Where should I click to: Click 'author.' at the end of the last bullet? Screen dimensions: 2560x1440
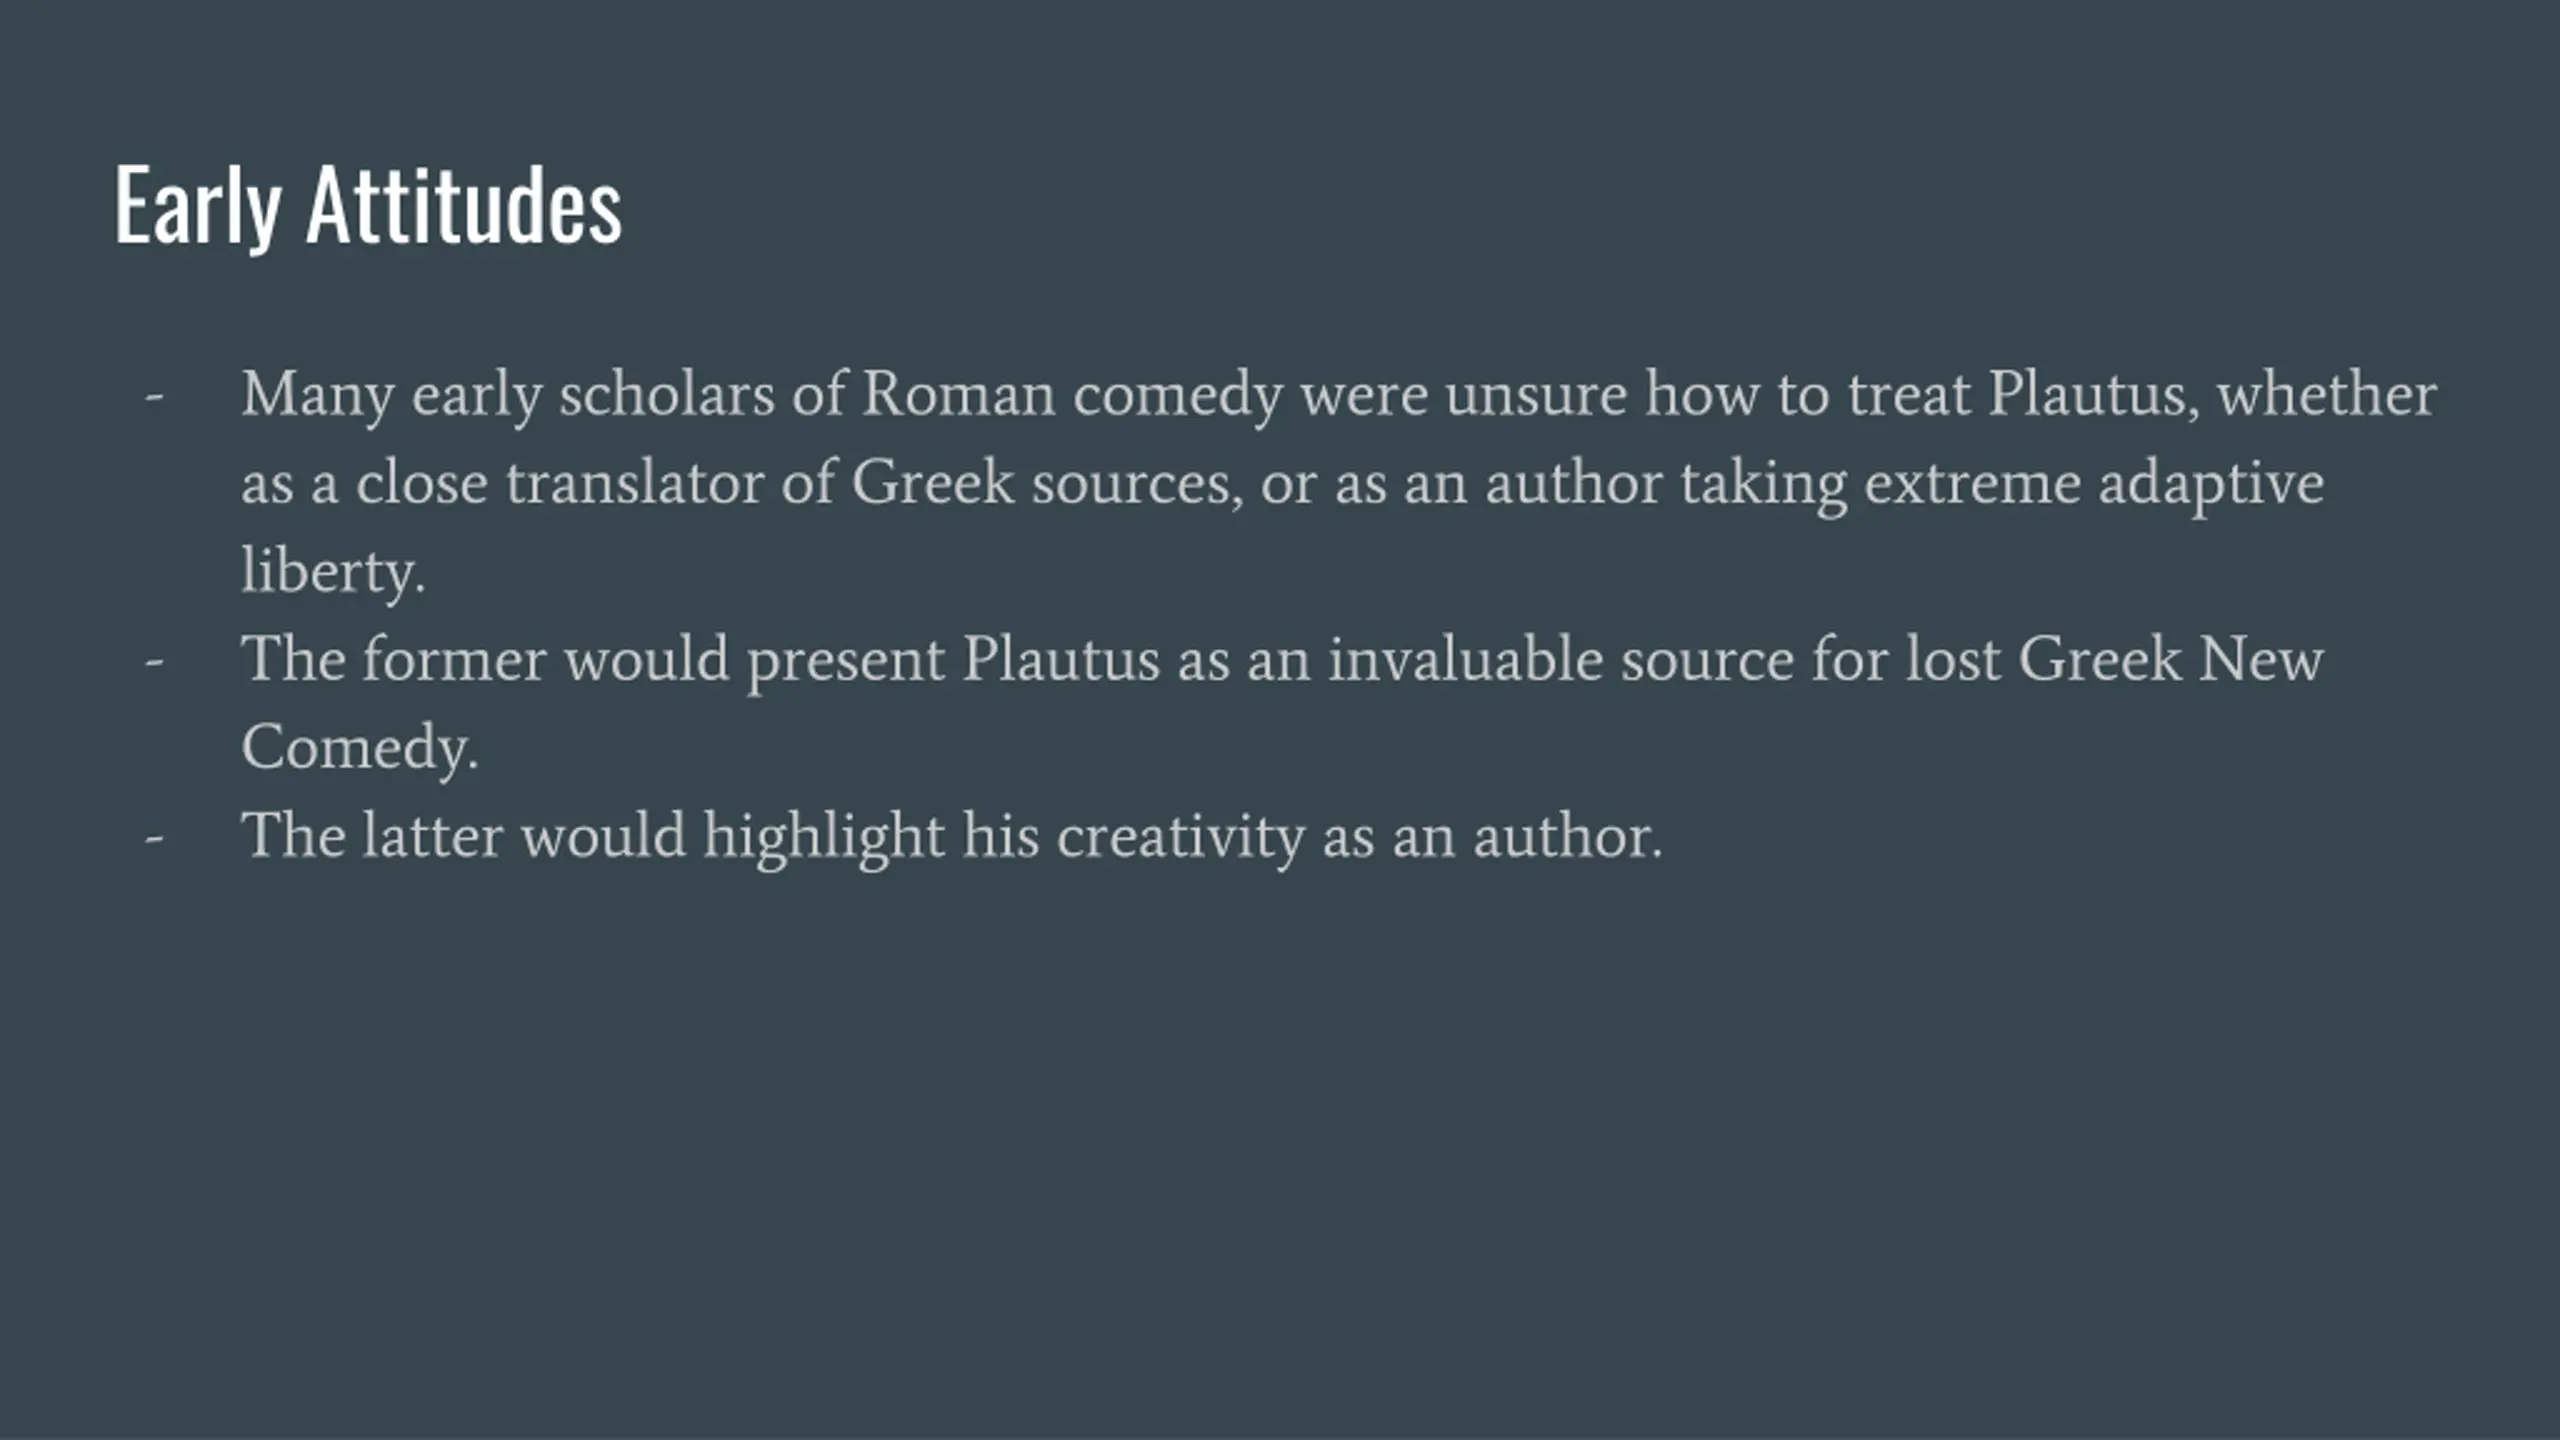pyautogui.click(x=1568, y=837)
